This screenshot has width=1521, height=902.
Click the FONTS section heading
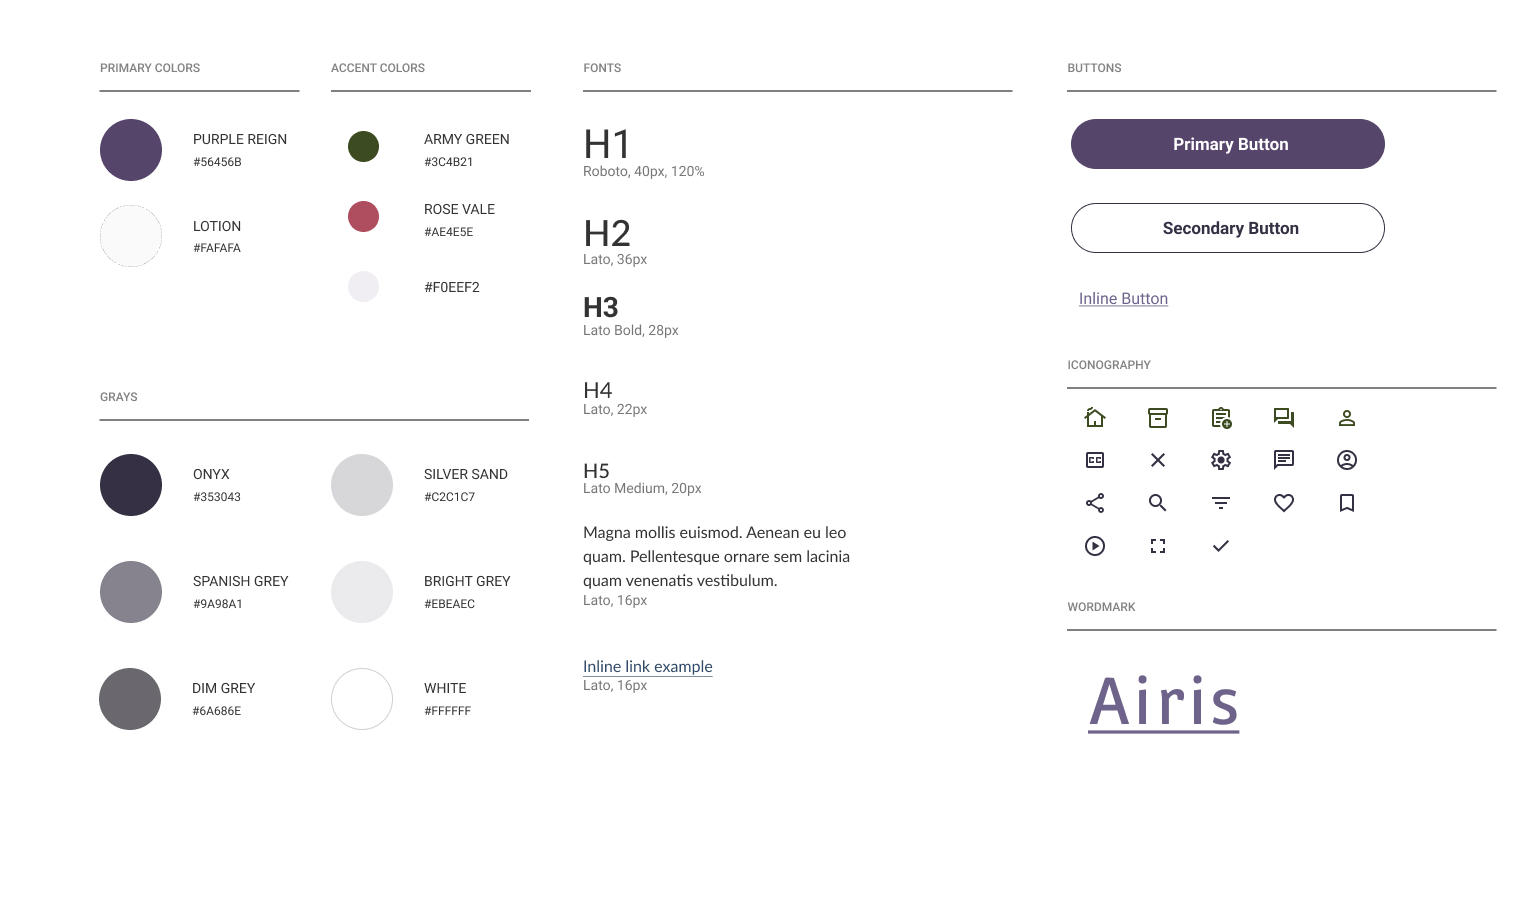tap(602, 68)
